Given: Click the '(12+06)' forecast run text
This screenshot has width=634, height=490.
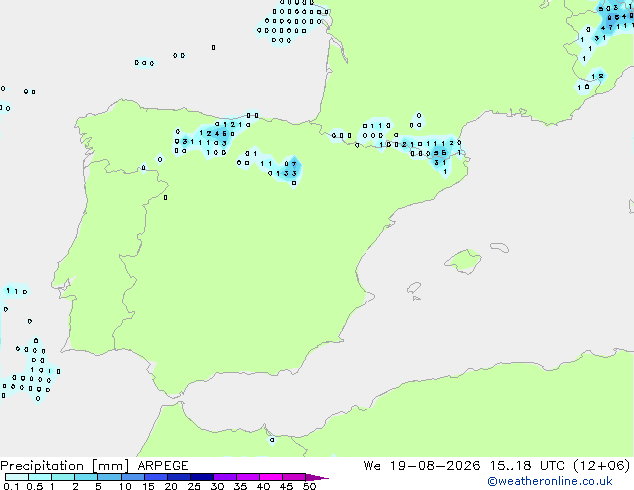Looking at the screenshot, I should [x=602, y=466].
